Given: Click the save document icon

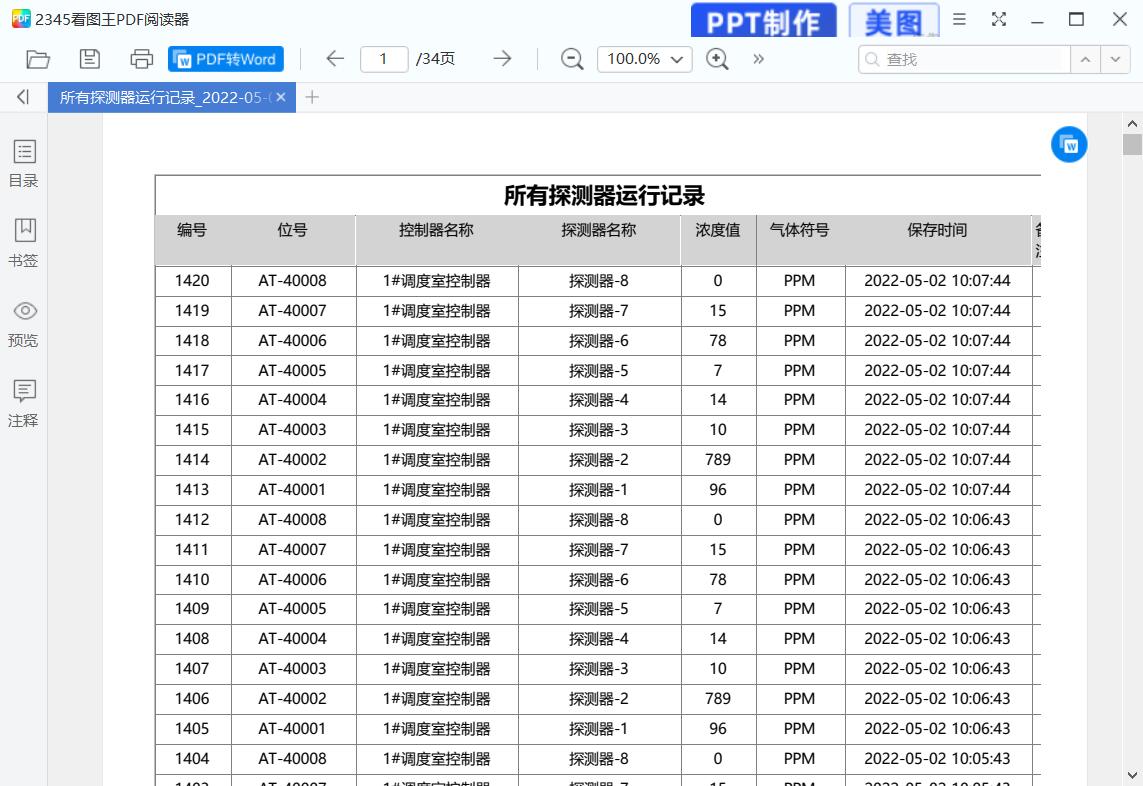Looking at the screenshot, I should click(90, 59).
